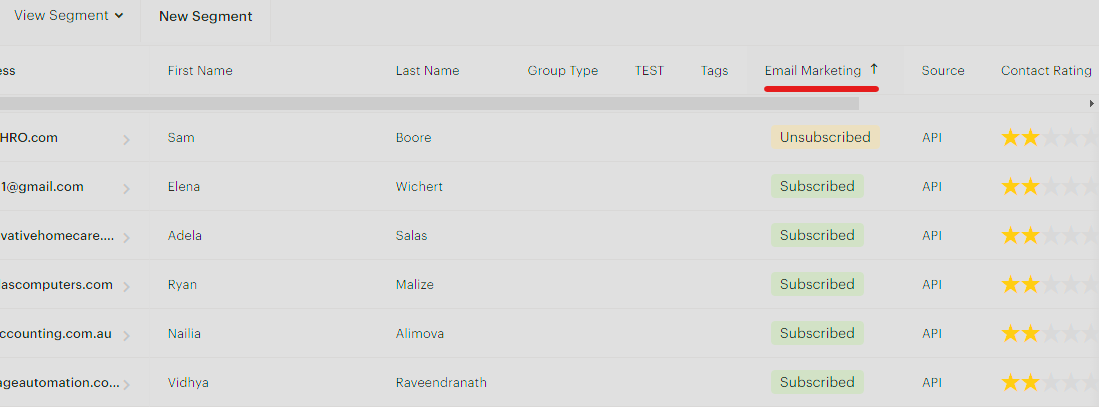Click the chevron in Nailia's row

126,335
